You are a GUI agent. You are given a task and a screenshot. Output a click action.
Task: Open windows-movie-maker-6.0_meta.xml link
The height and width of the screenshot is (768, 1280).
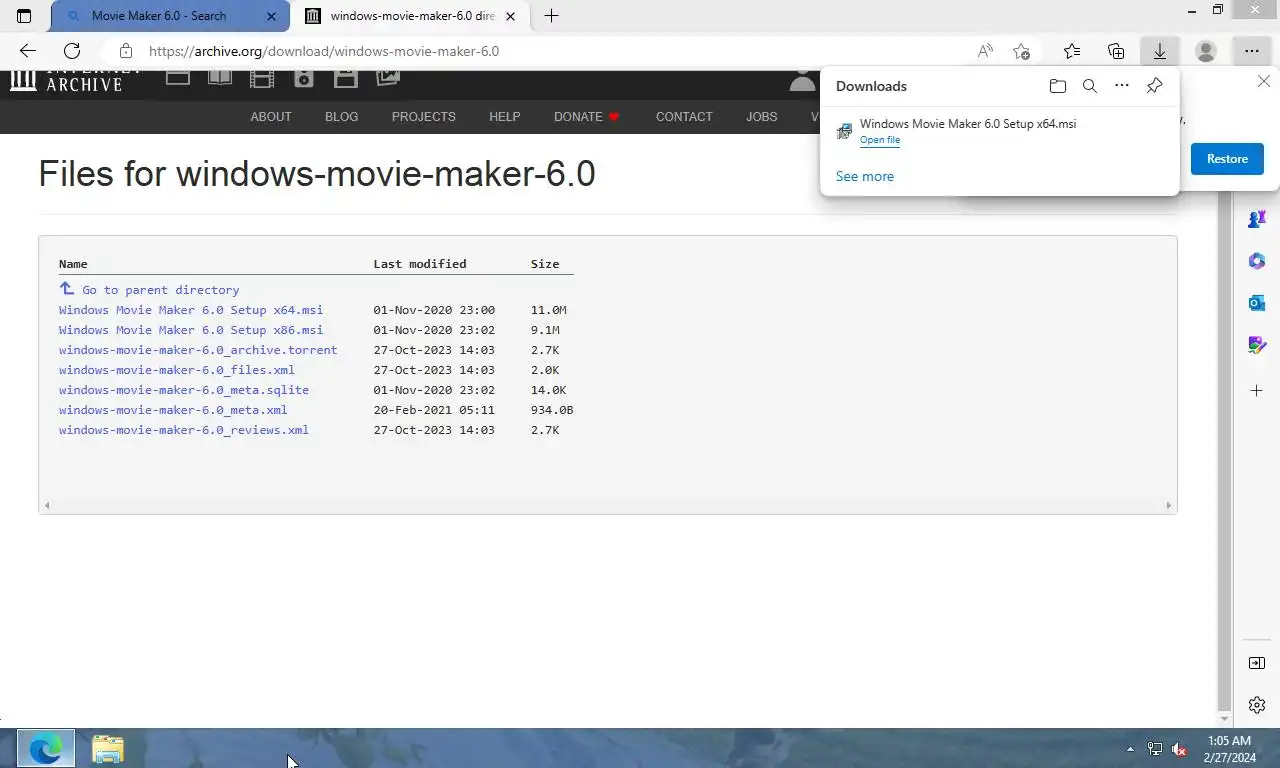tap(173, 410)
